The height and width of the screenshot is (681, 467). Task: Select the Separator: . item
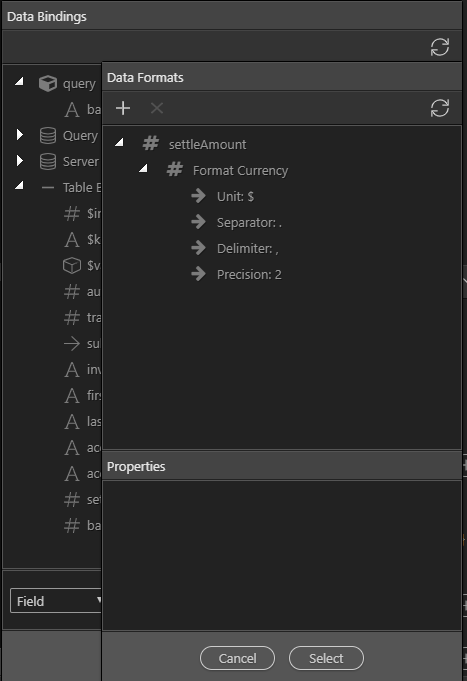[x=249, y=222]
